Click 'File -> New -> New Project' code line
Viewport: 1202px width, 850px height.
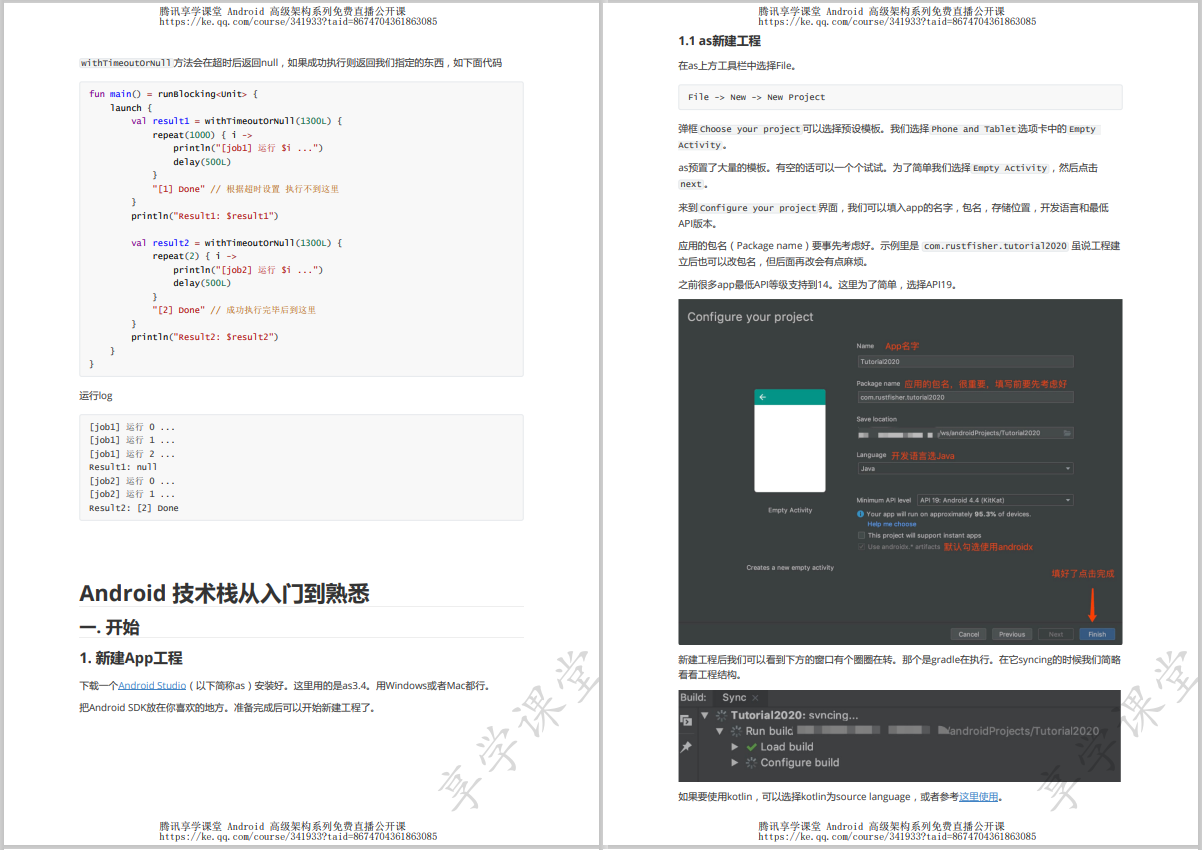757,97
